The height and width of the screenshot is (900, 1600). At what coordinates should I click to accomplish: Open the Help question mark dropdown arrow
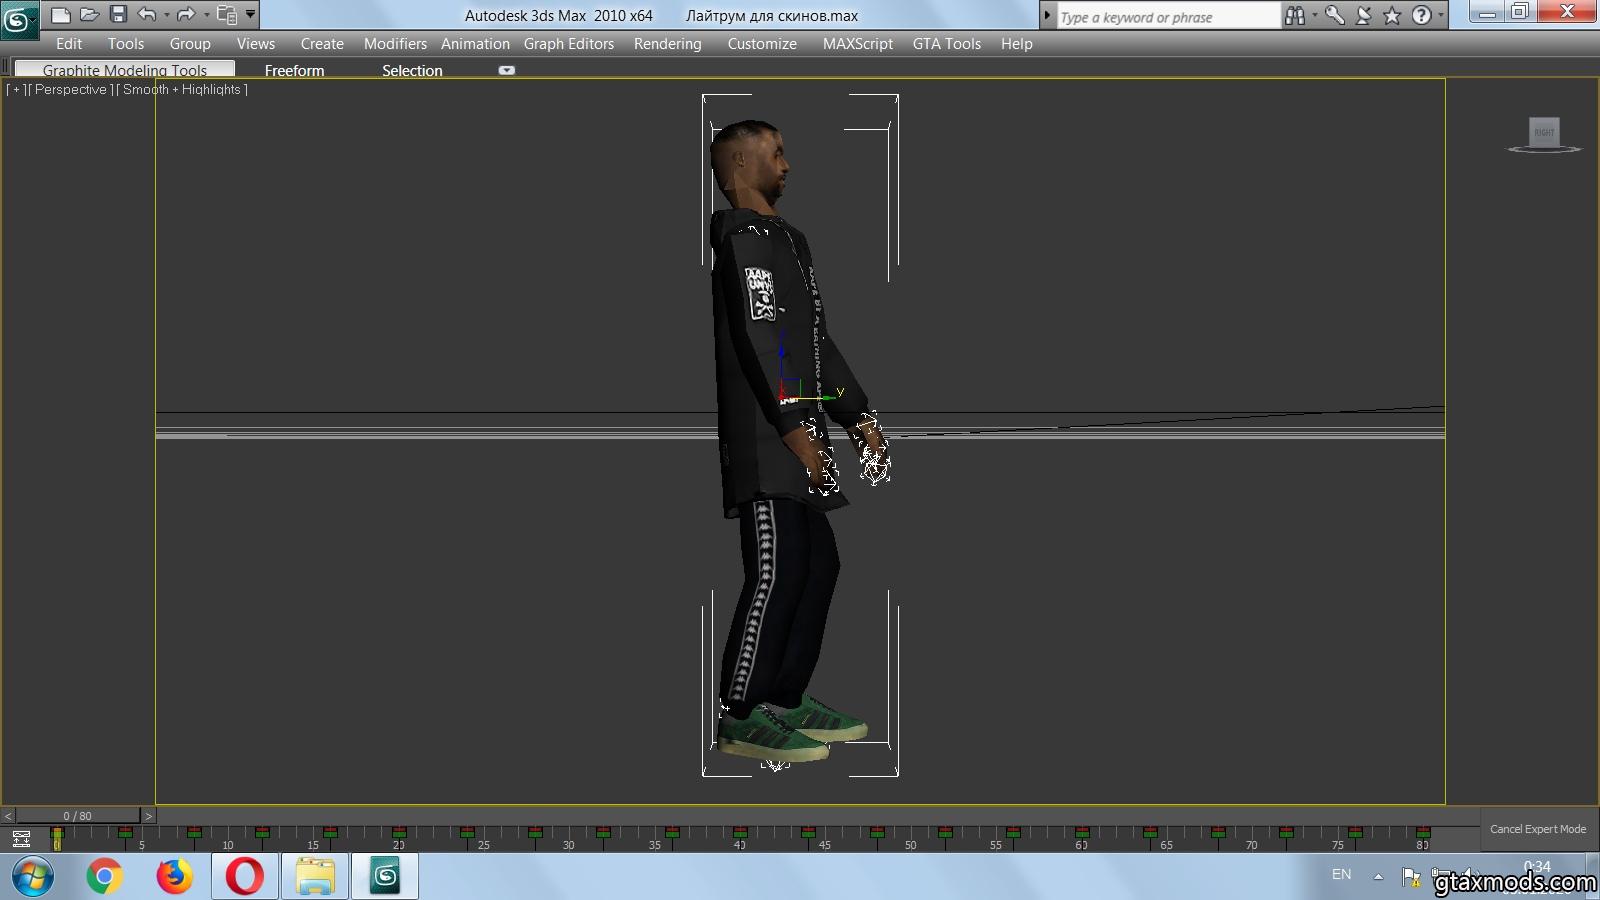1441,16
